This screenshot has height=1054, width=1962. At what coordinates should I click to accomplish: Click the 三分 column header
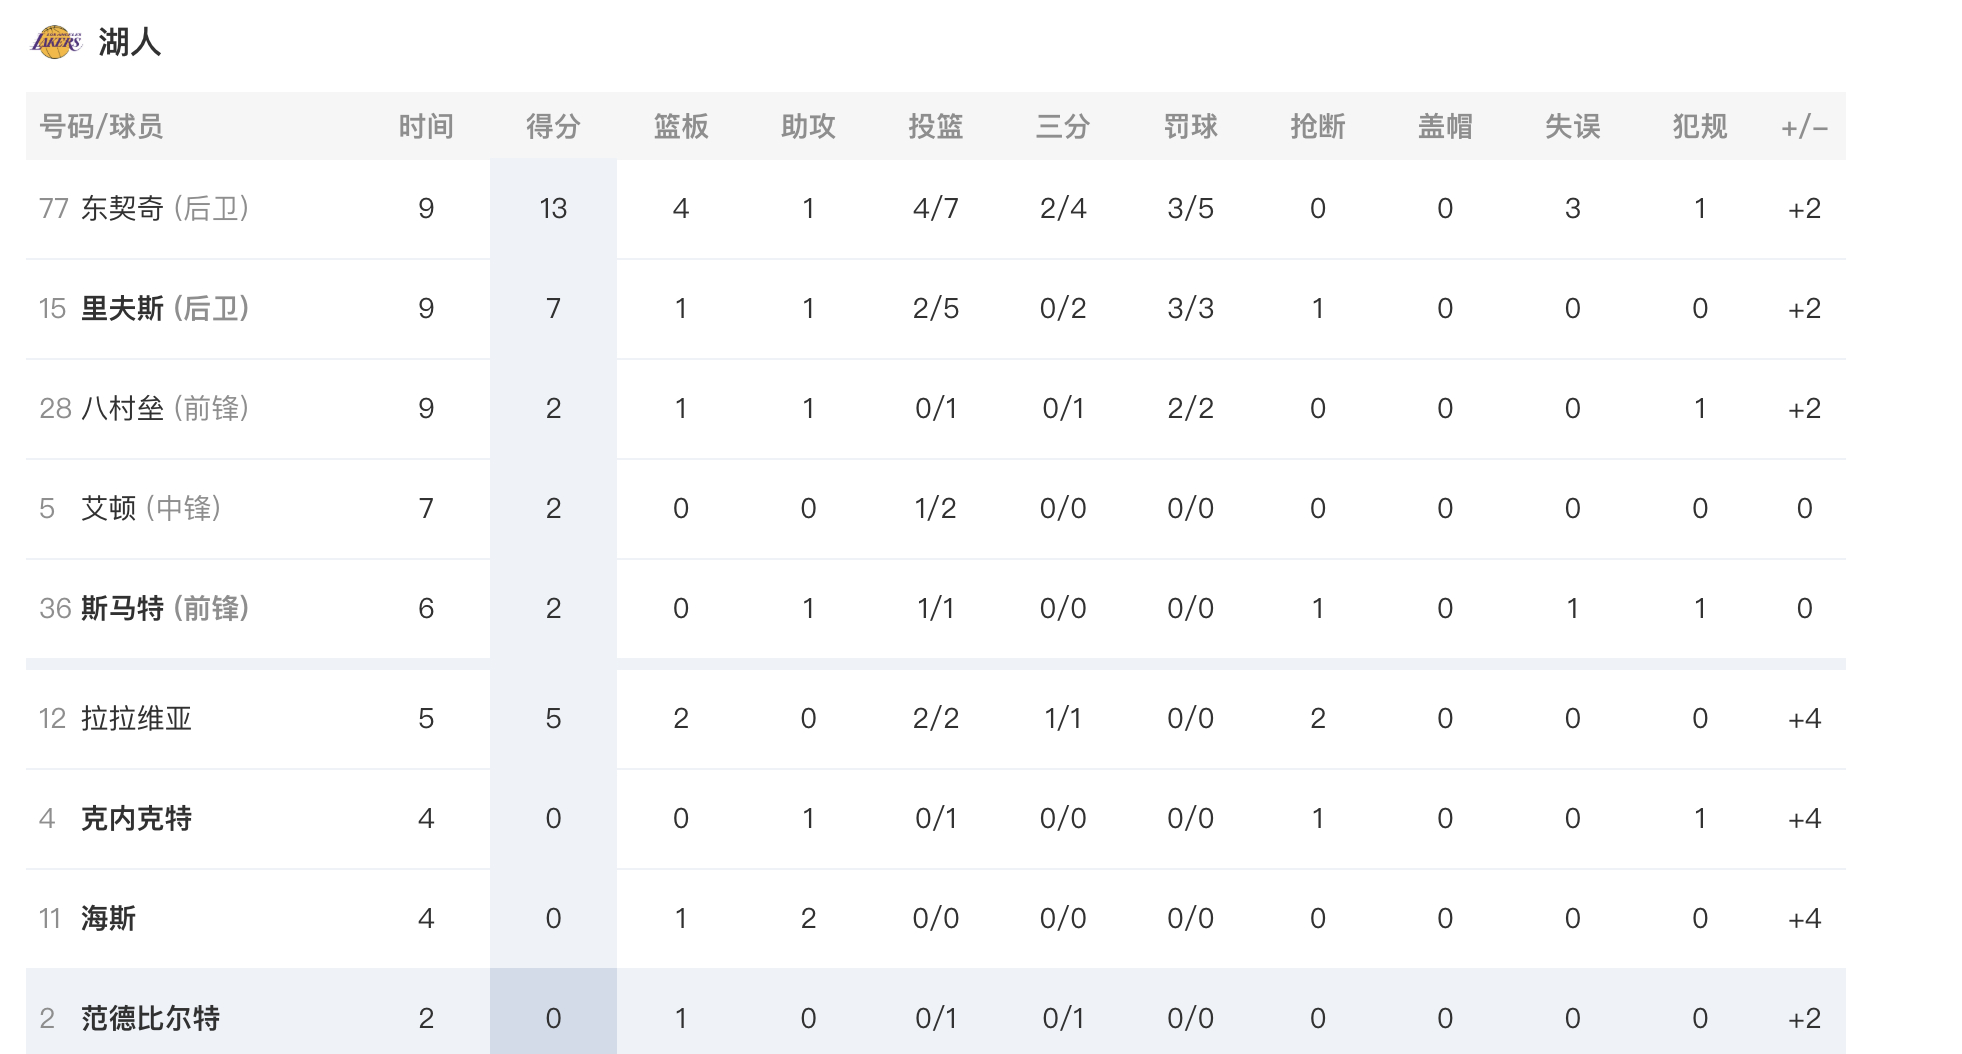[x=1063, y=126]
